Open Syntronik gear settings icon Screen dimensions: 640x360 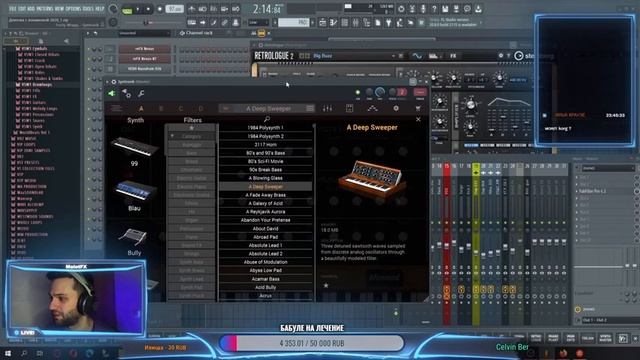[396, 108]
